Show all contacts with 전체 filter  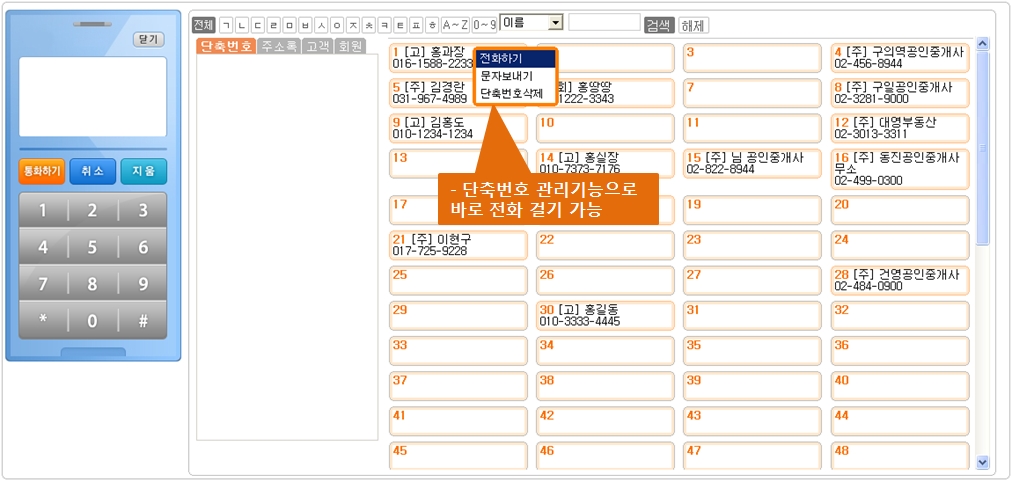click(x=203, y=24)
